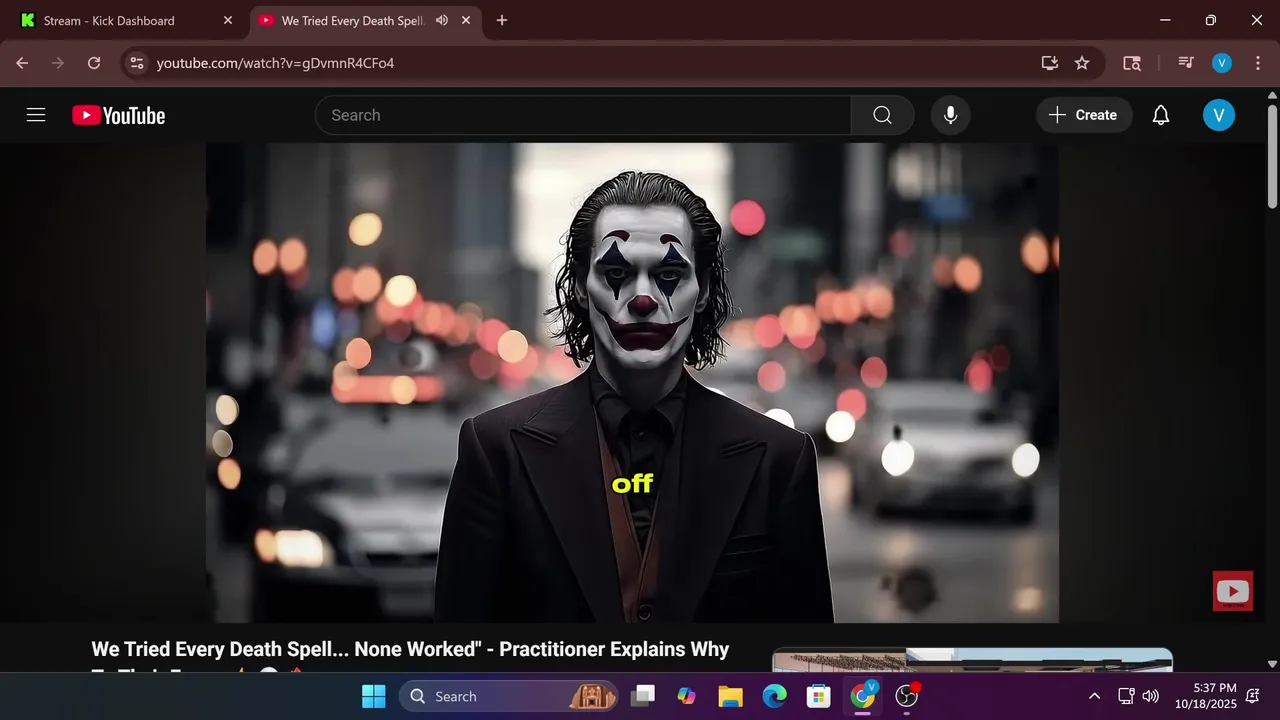1280x720 pixels.
Task: Open the search-tabs icon in Chrome toolbar
Action: [x=1132, y=63]
